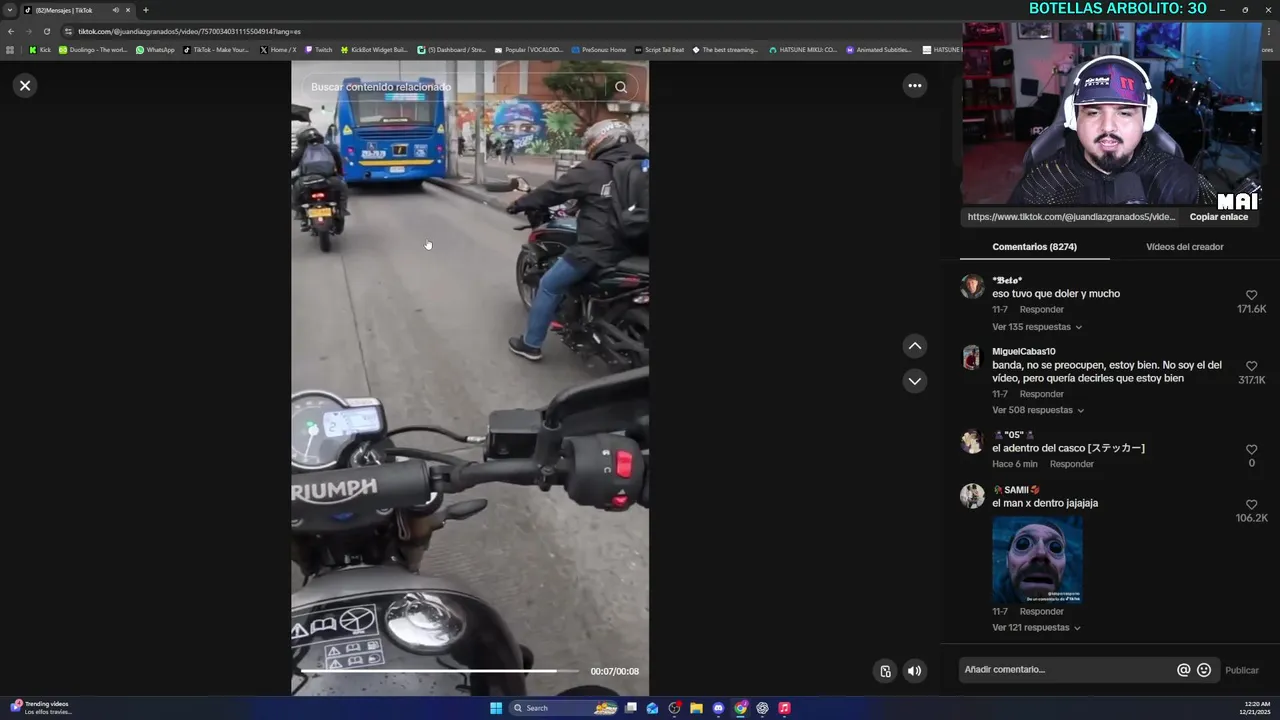This screenshot has height=720, width=1280.
Task: Open the 'TikTok - Make Your...' bookmark
Action: click(216, 50)
